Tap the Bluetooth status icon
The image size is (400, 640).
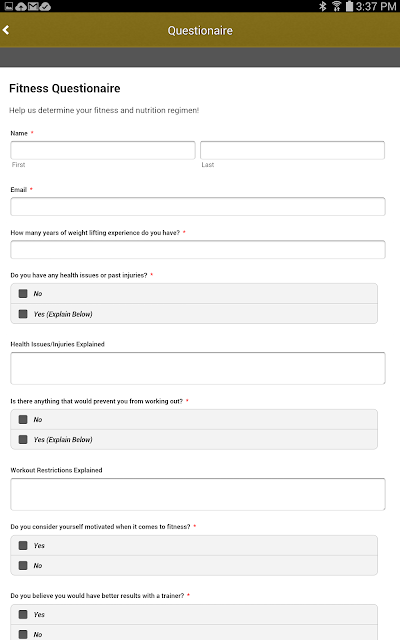tap(322, 6)
